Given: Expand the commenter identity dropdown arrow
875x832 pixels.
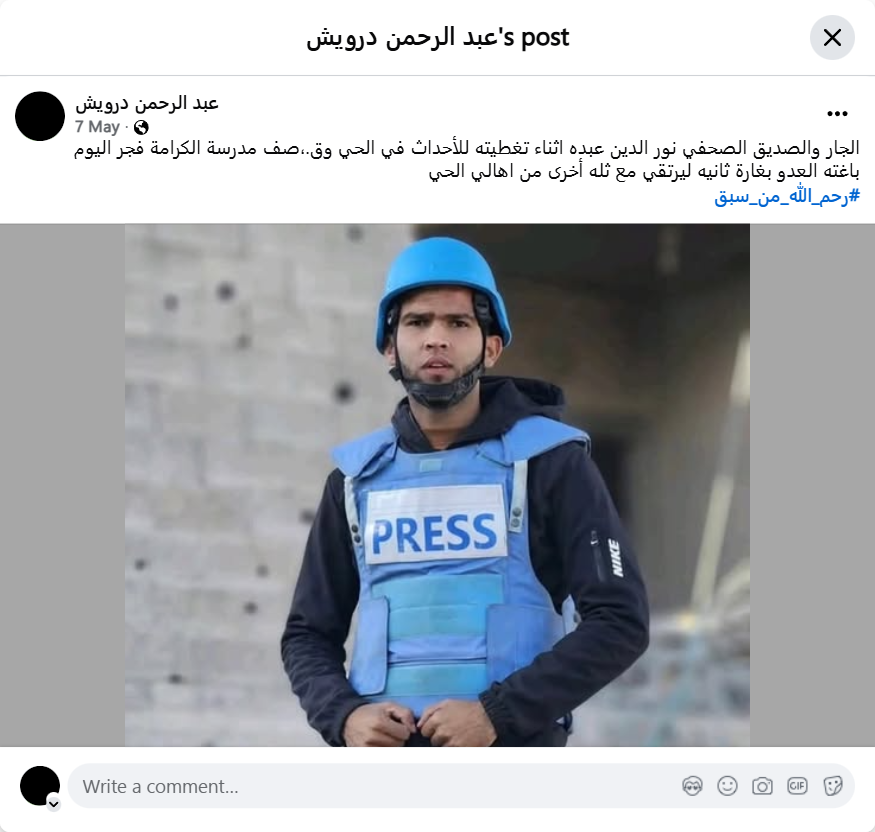Looking at the screenshot, I should click(x=54, y=804).
